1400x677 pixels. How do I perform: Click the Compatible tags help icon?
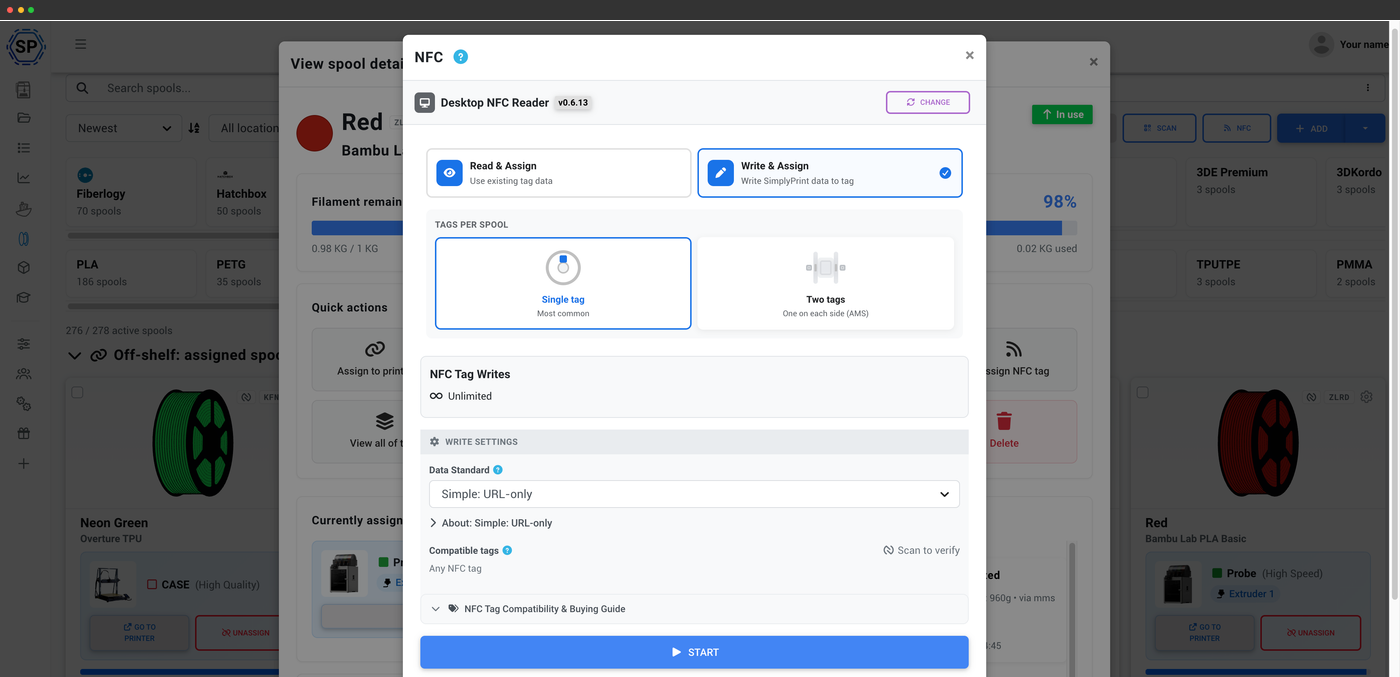coord(507,550)
